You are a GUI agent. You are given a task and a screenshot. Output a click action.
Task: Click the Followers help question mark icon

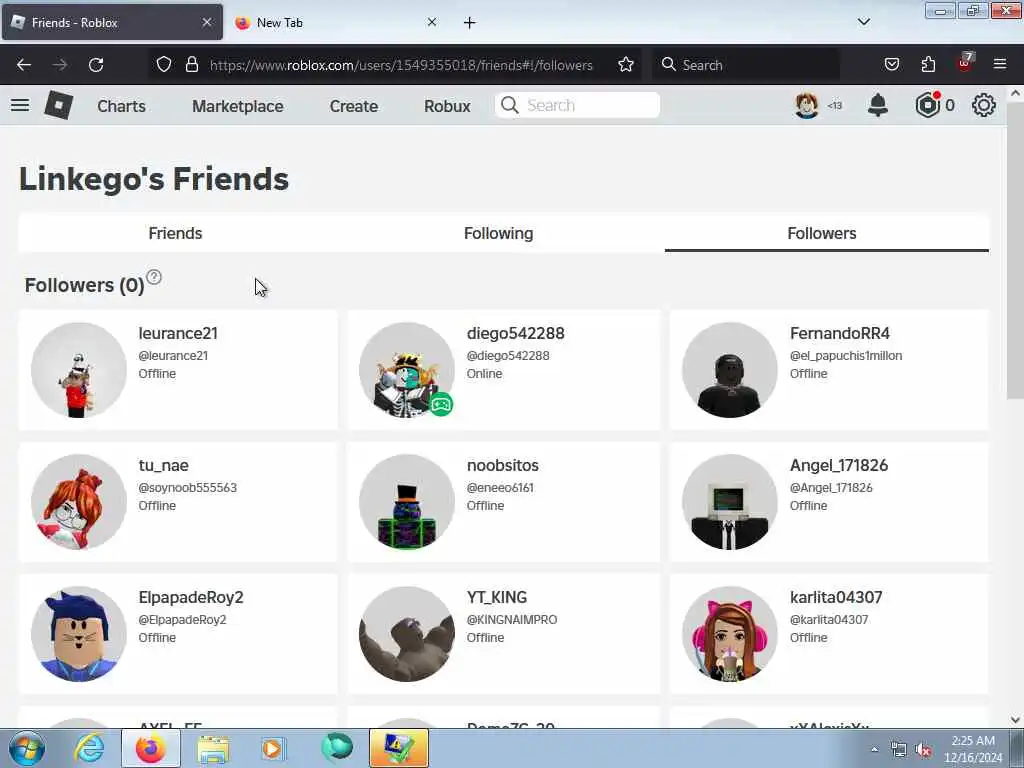click(x=153, y=277)
